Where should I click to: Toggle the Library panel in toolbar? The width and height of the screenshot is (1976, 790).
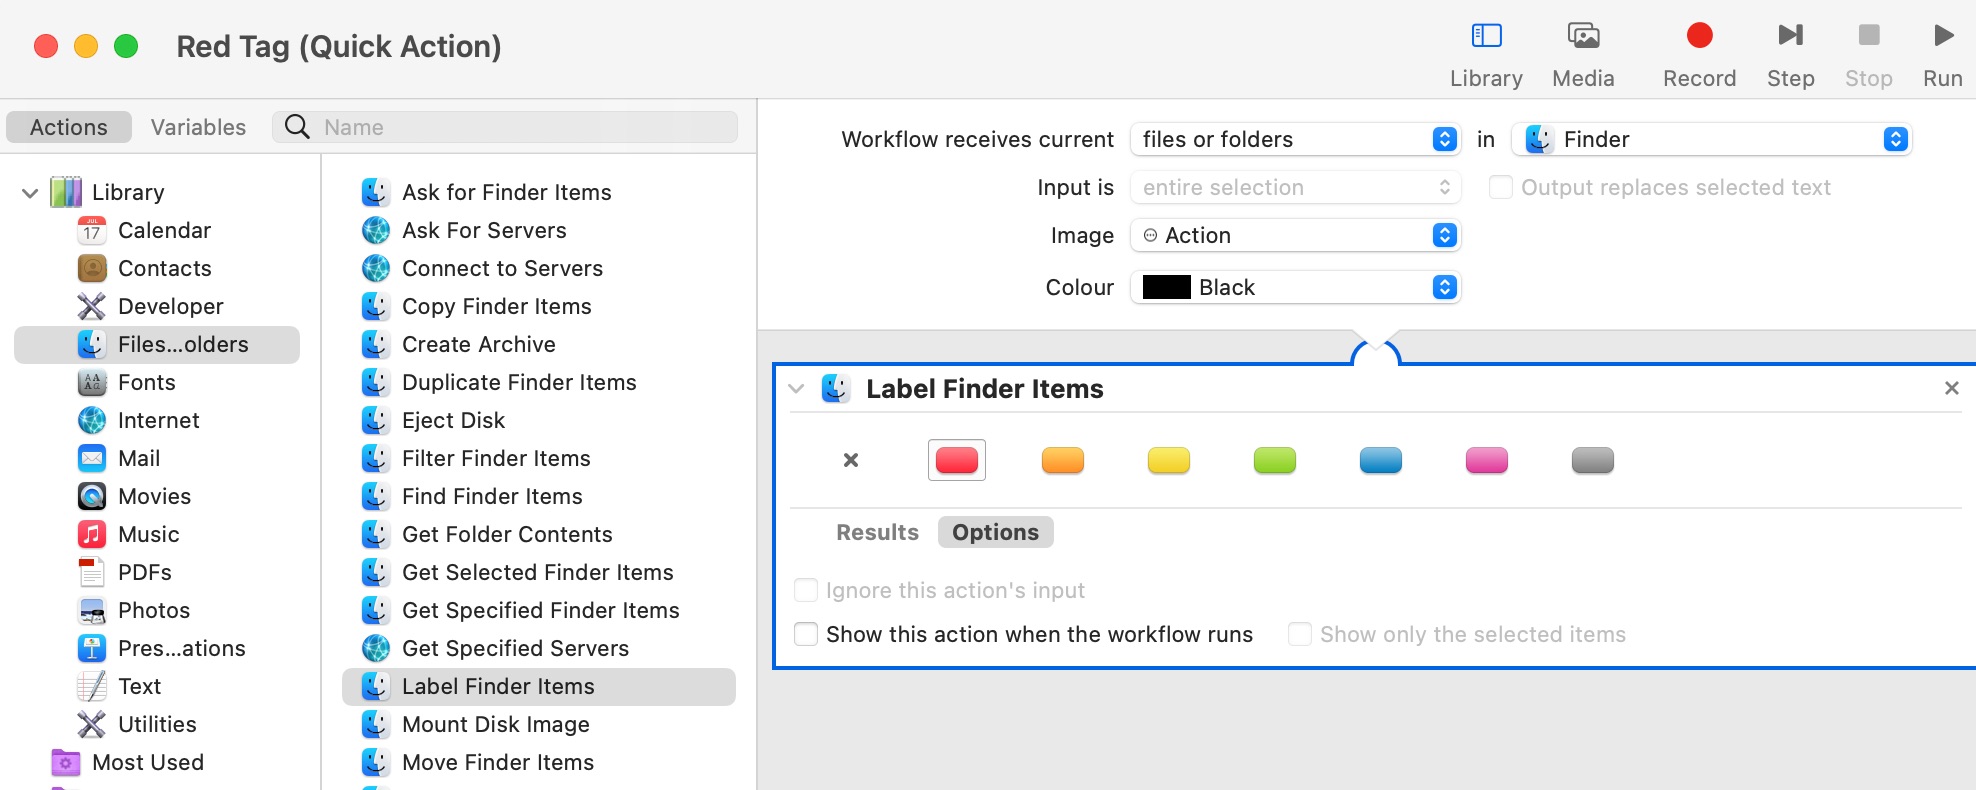click(x=1486, y=55)
